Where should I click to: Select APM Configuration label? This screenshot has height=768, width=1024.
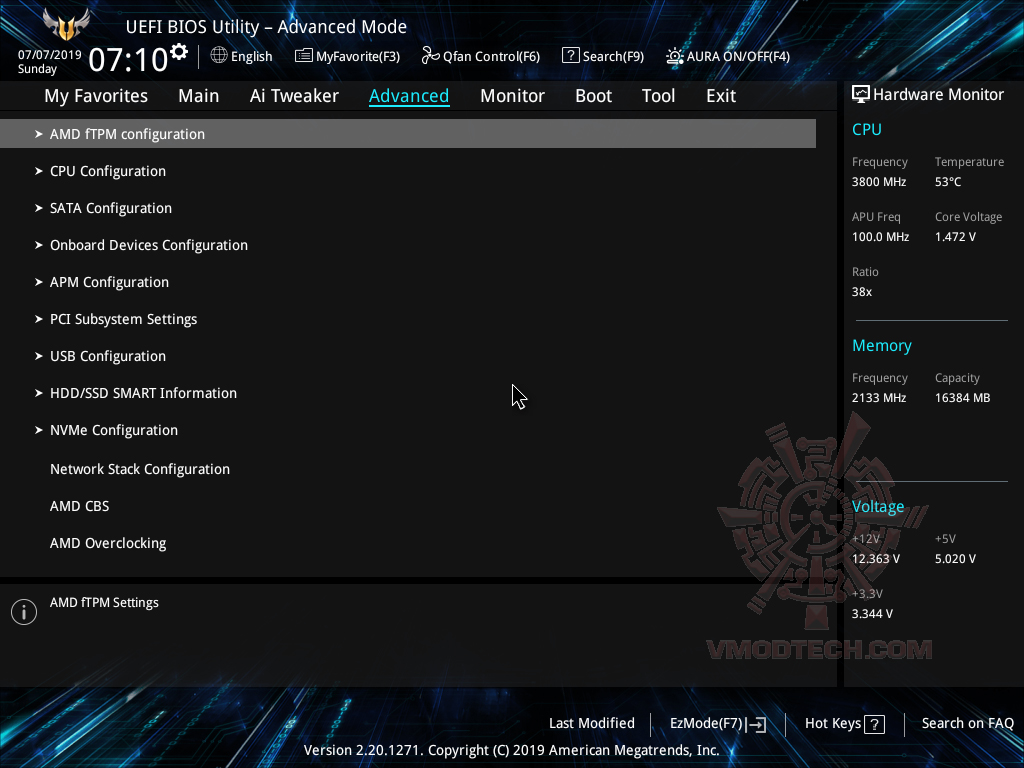coord(109,282)
